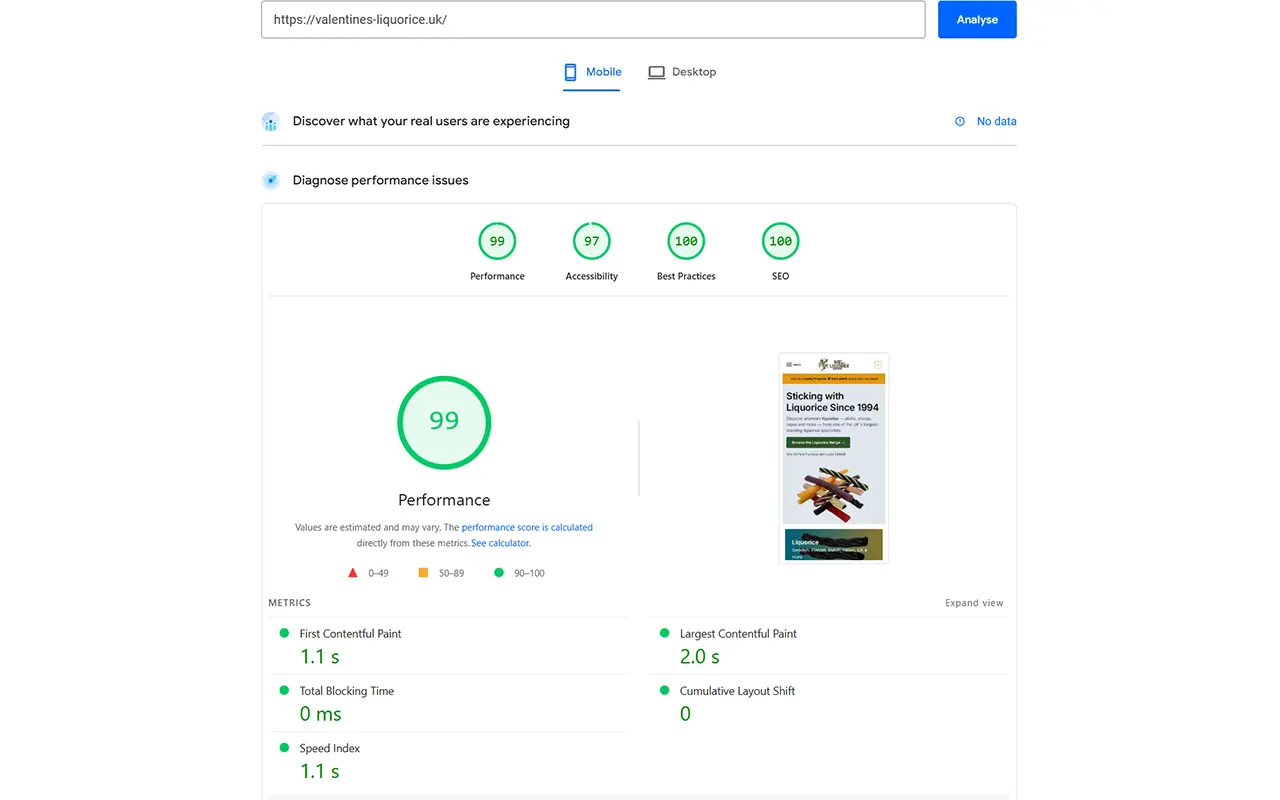Click the red triangle 0–49 legend marker
Viewport: 1280px width, 800px height.
coord(352,572)
